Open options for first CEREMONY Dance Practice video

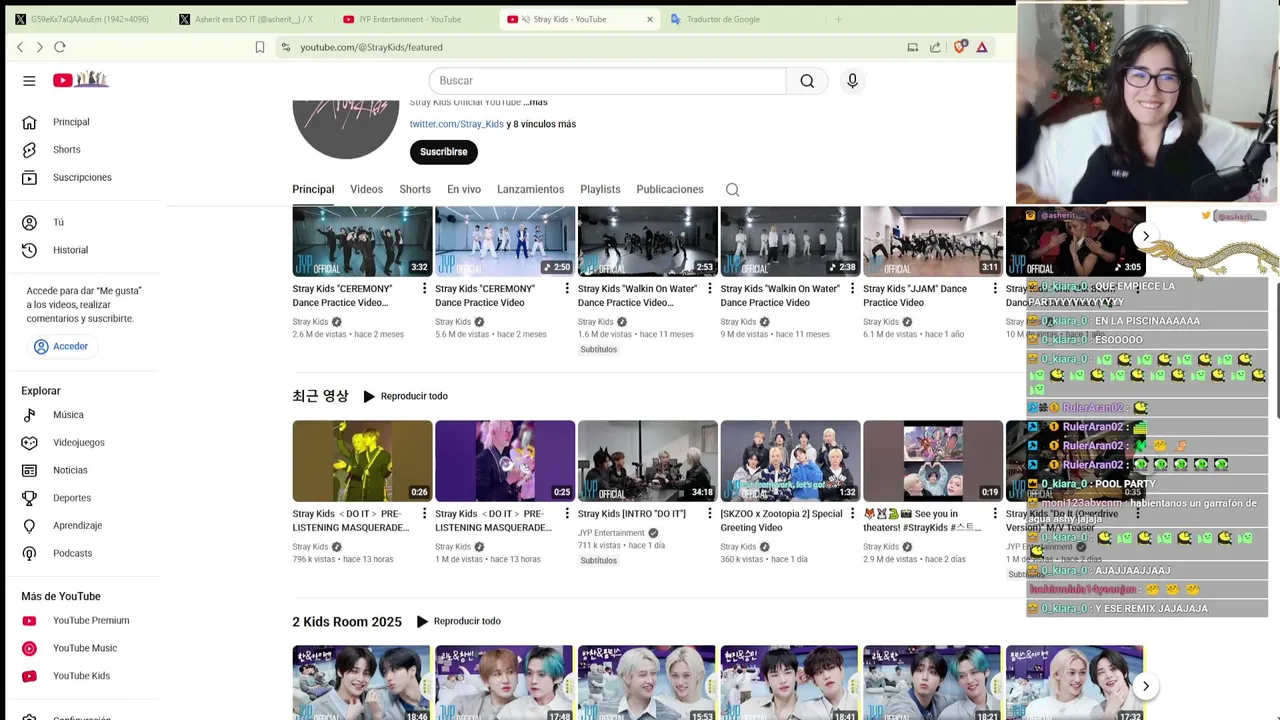424,289
